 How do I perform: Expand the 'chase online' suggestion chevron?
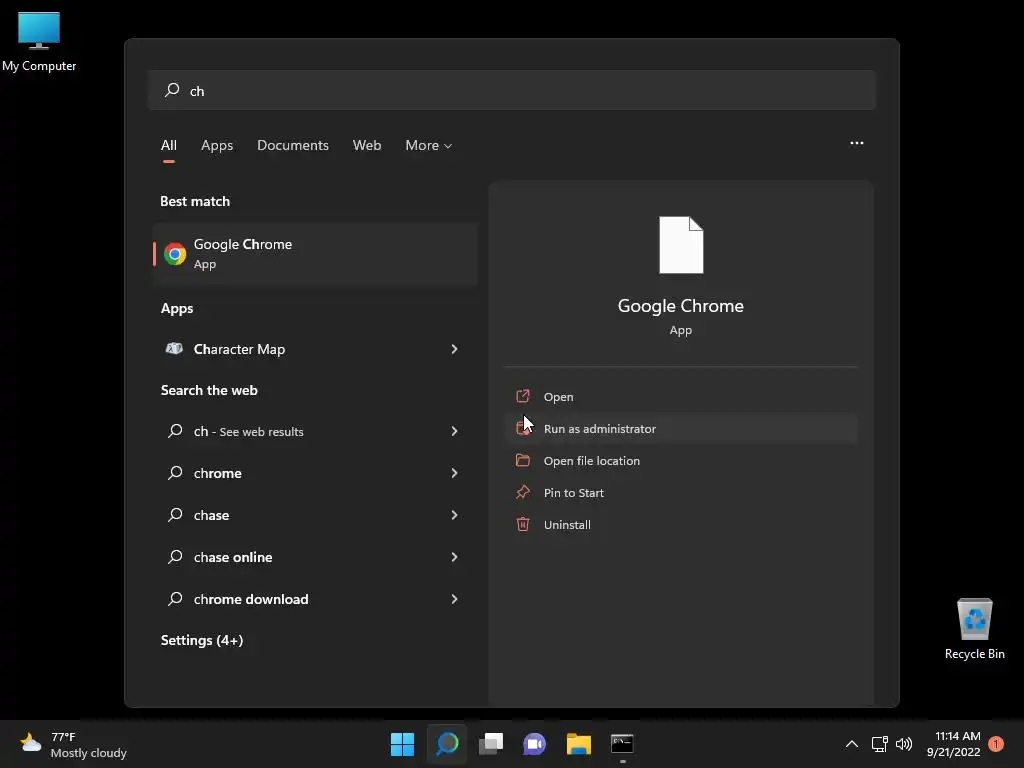pos(454,557)
